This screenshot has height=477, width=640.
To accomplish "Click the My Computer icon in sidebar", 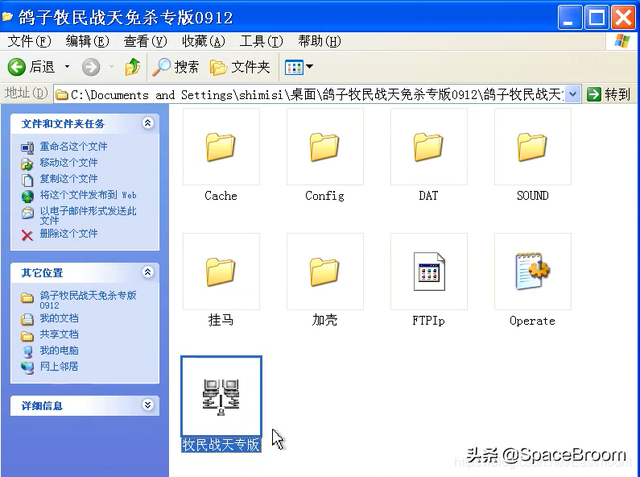I will coord(27,351).
